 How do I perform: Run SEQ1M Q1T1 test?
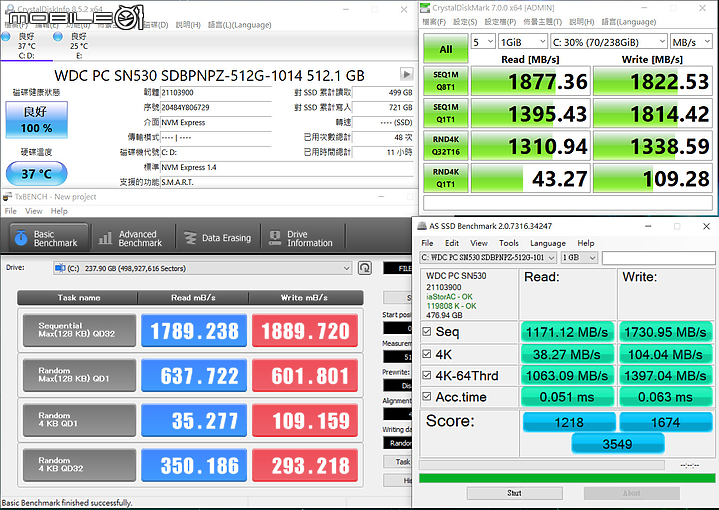[x=446, y=113]
